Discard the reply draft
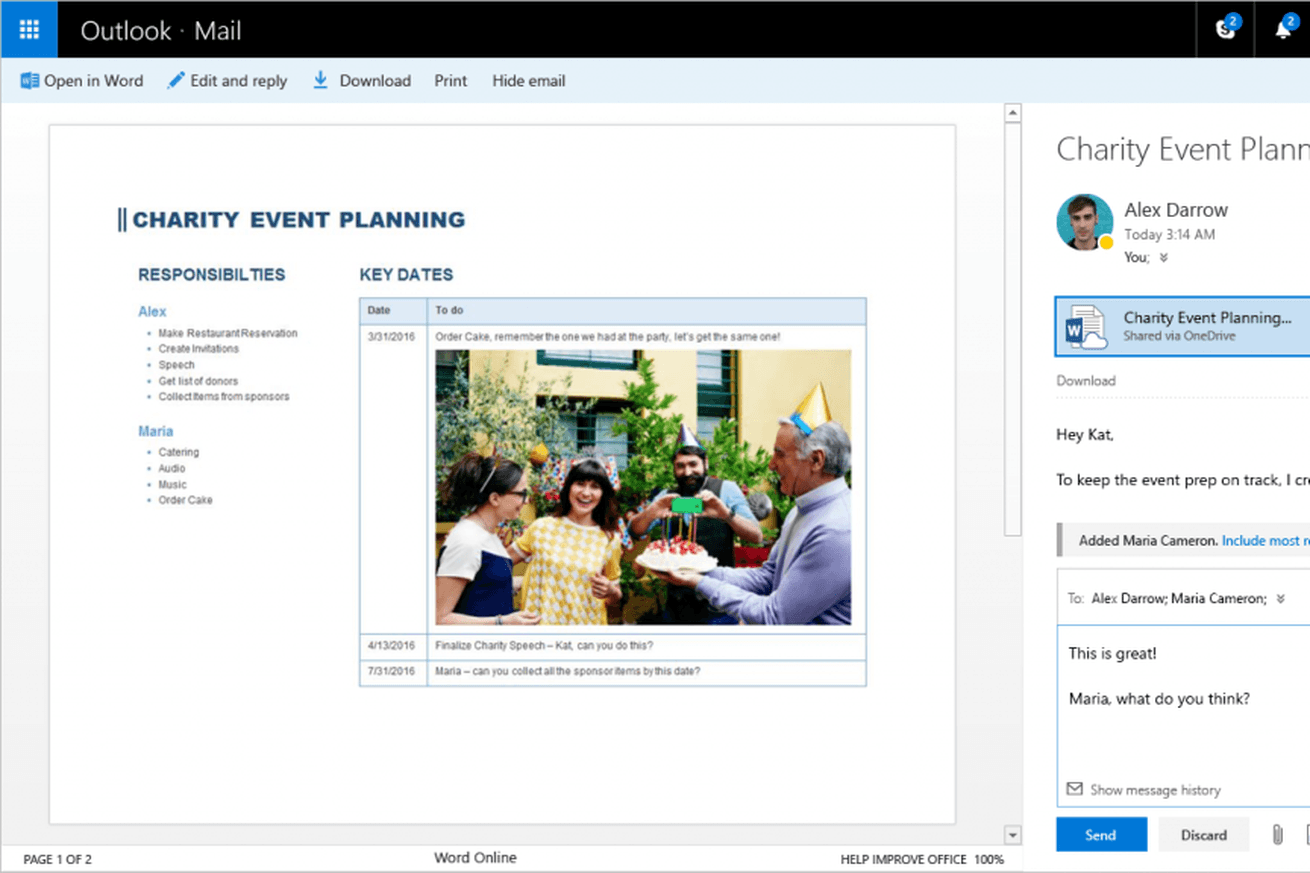Image resolution: width=1310 pixels, height=873 pixels. click(1203, 835)
